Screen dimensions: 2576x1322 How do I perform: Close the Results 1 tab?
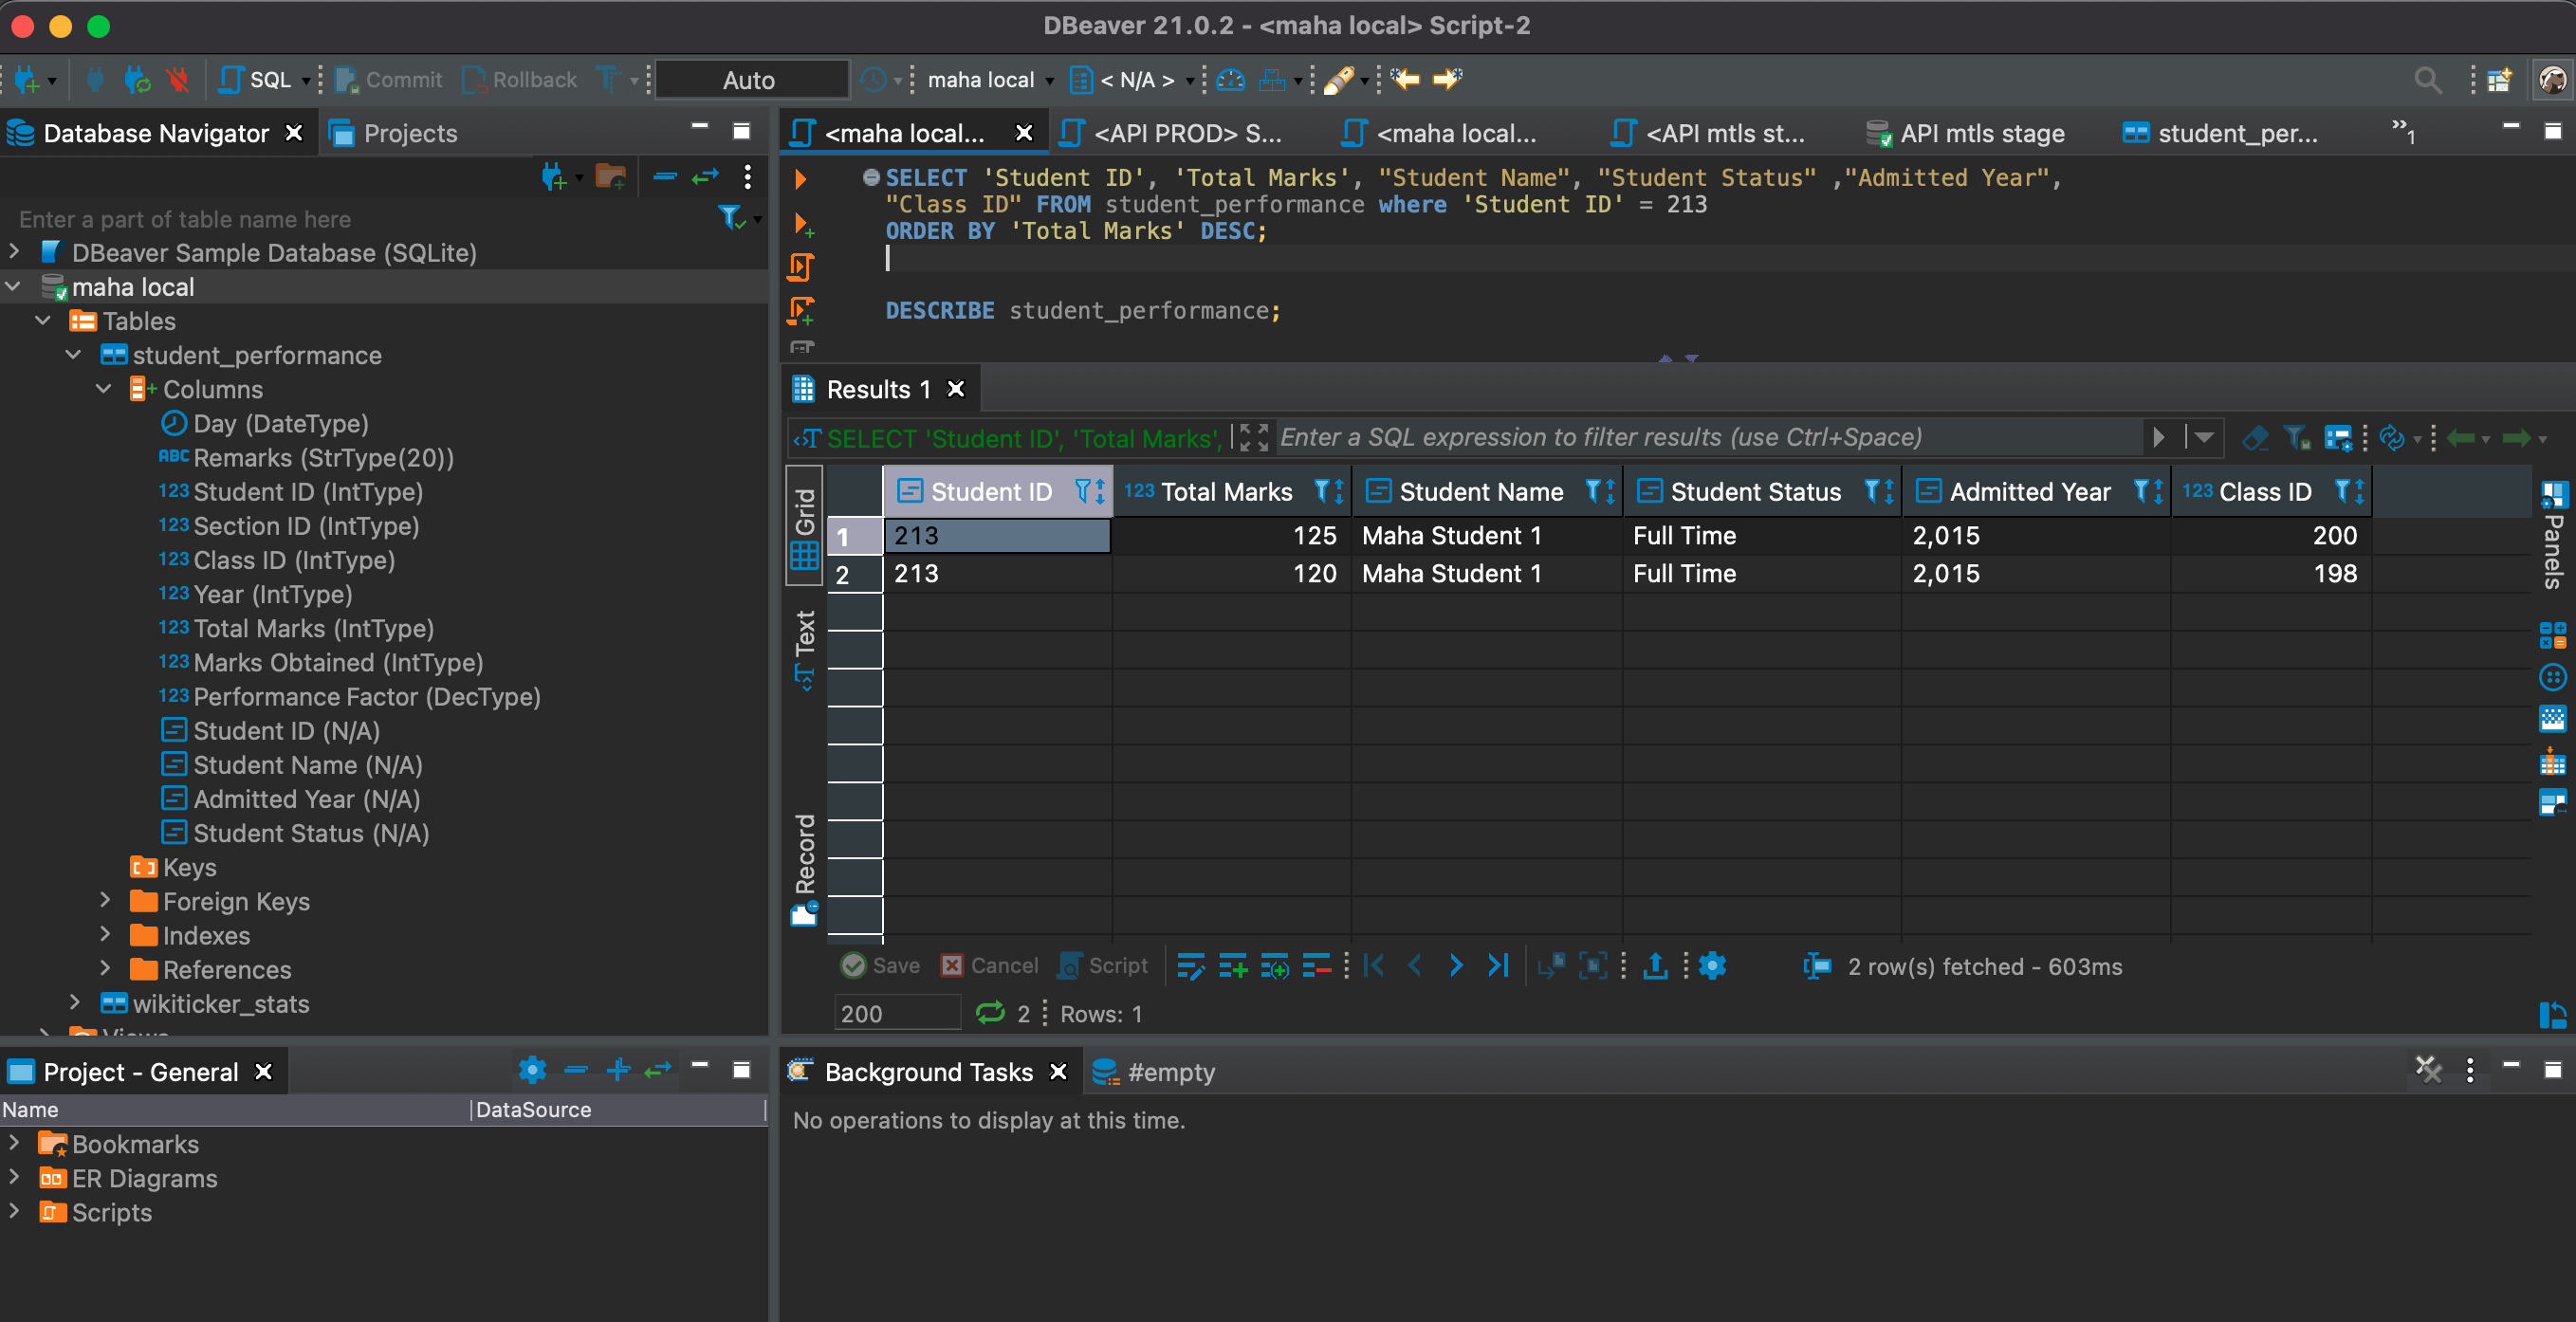point(956,389)
